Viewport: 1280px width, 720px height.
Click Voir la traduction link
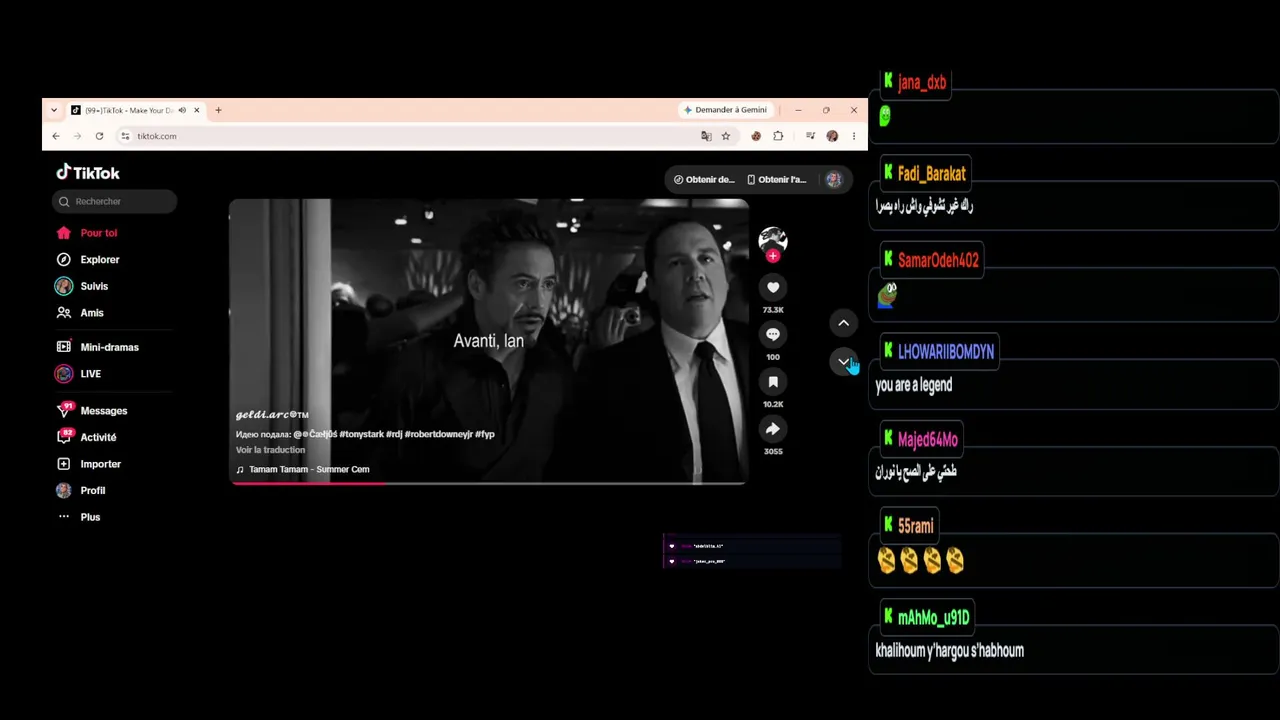[270, 450]
